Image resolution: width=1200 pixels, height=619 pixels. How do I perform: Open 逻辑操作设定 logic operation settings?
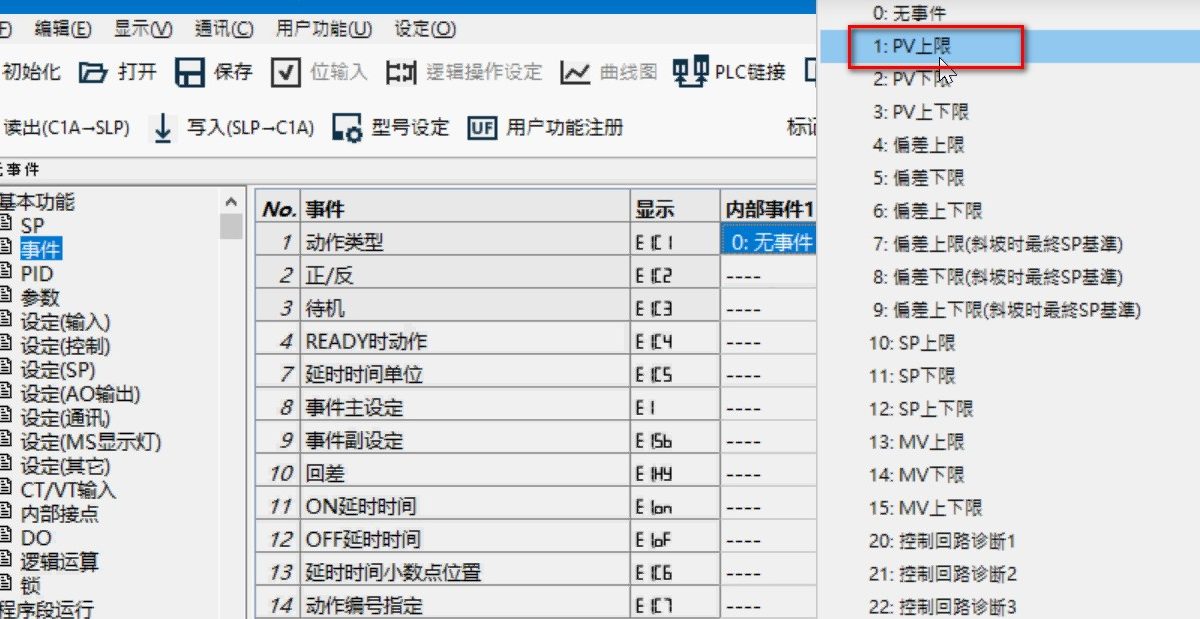[x=400, y=72]
